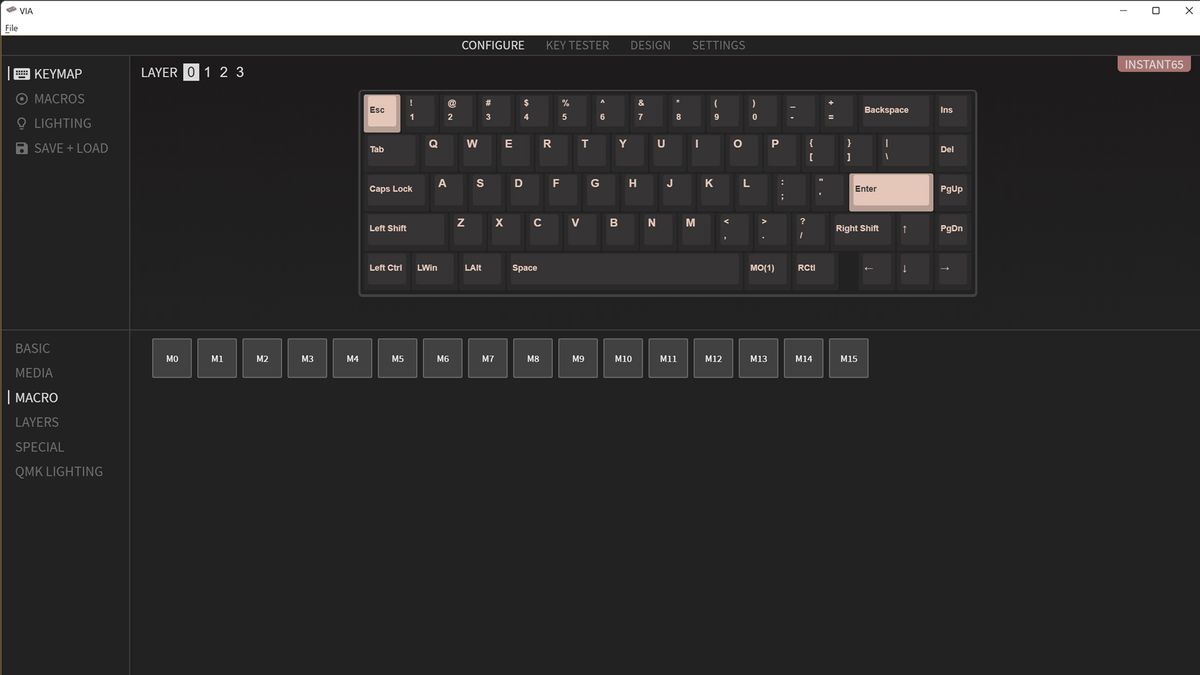
Task: Select the SPECIAL keycode category
Action: [x=39, y=447]
